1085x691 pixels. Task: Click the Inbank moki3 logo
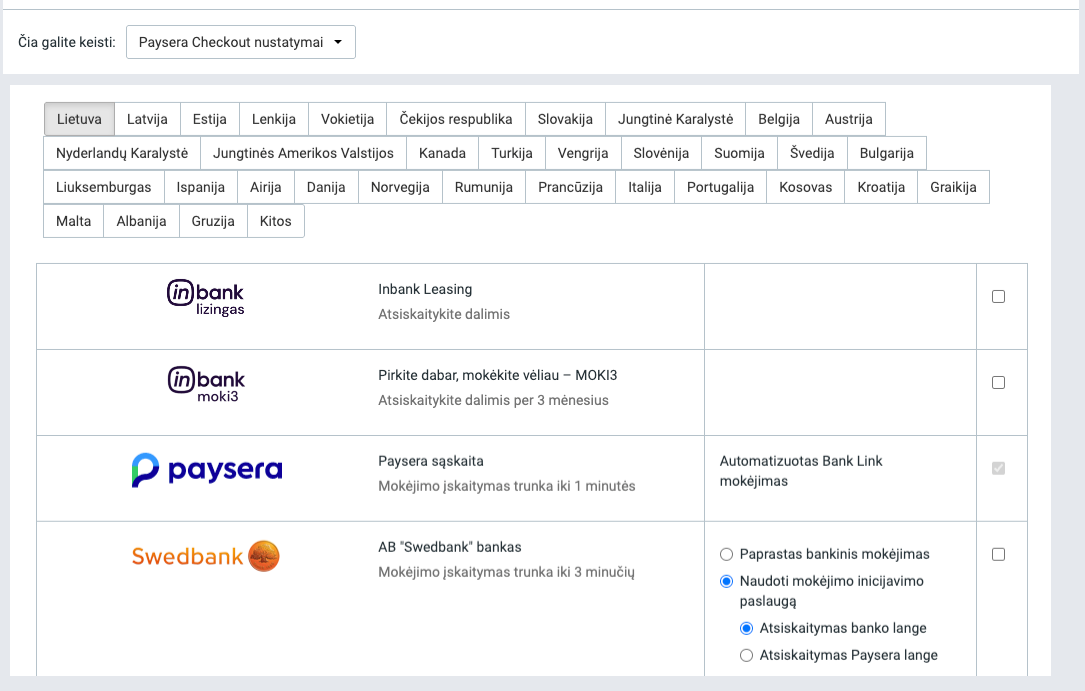[x=205, y=384]
